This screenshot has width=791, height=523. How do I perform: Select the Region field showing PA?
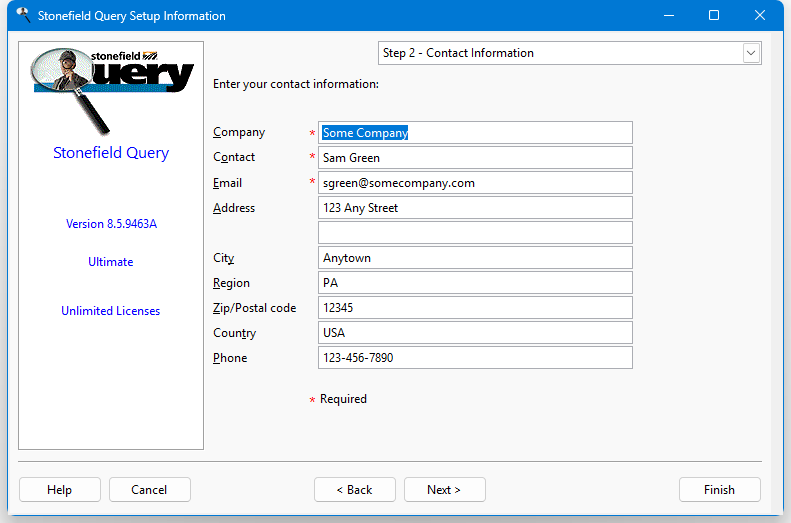[x=475, y=283]
